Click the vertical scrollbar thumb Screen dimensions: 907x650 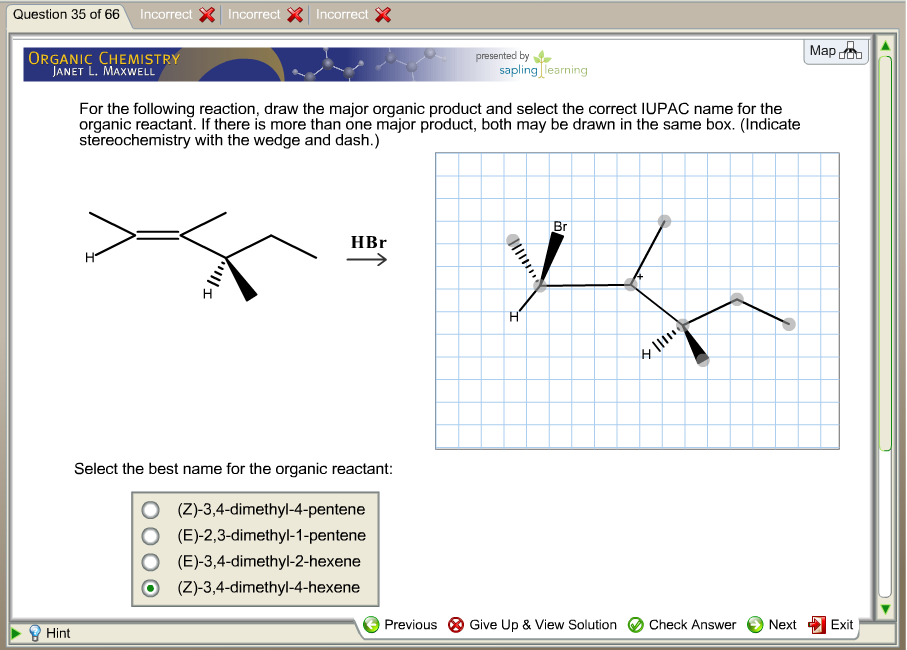tap(885, 252)
